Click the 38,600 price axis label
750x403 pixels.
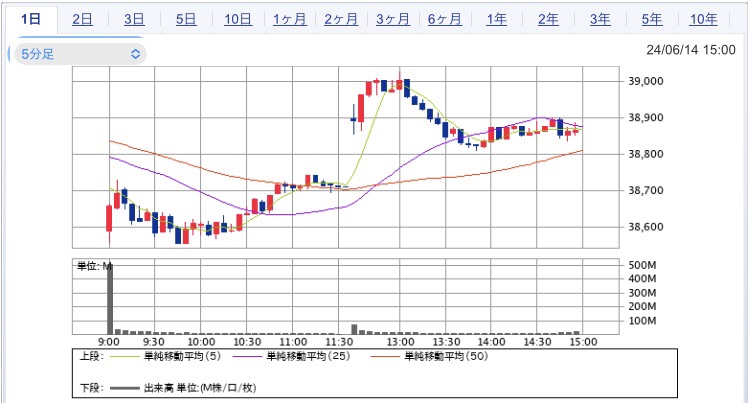(646, 227)
